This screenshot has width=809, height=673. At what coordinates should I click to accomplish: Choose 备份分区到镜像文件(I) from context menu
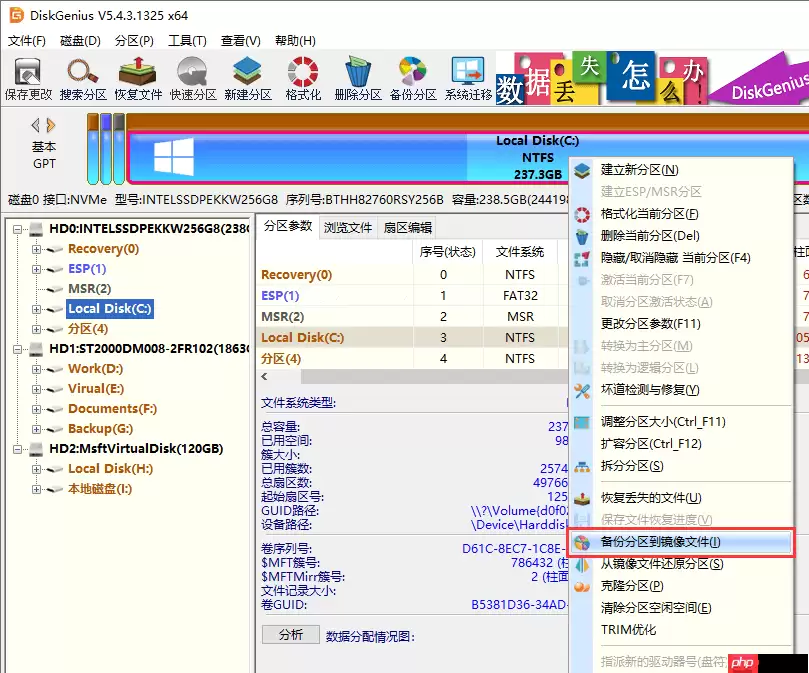click(681, 542)
